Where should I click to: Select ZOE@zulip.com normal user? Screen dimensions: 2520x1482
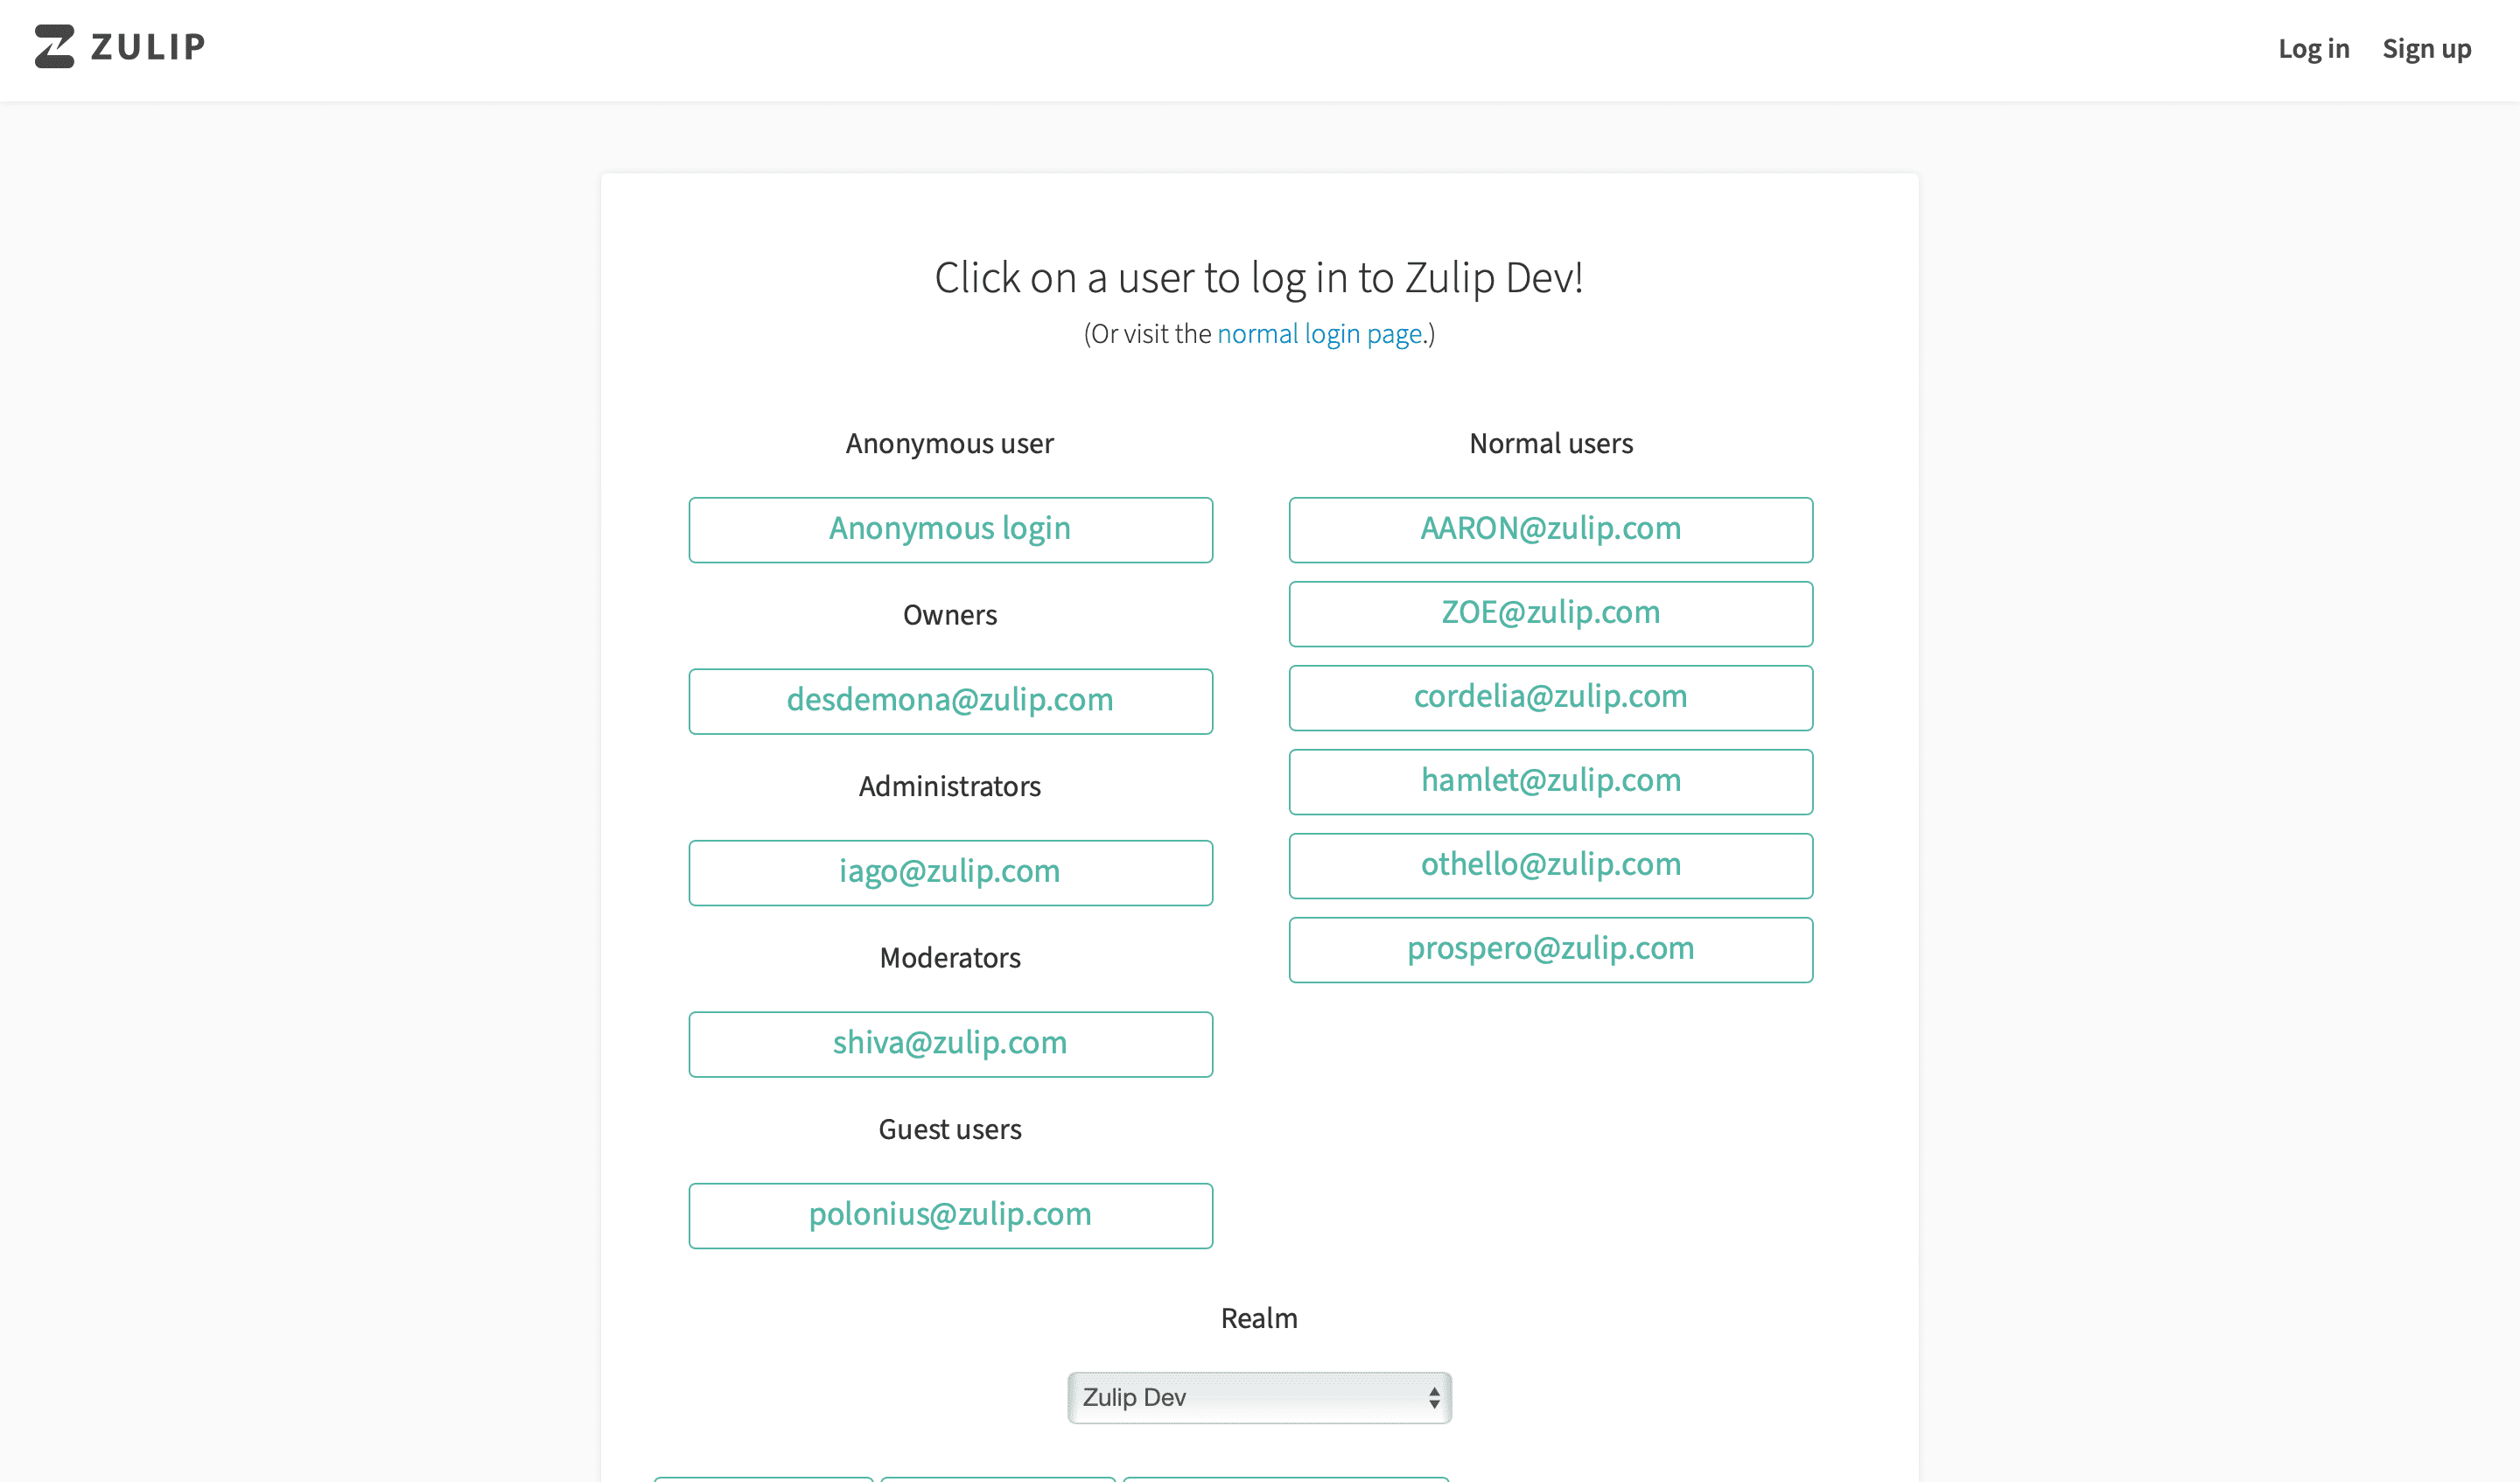(x=1550, y=612)
